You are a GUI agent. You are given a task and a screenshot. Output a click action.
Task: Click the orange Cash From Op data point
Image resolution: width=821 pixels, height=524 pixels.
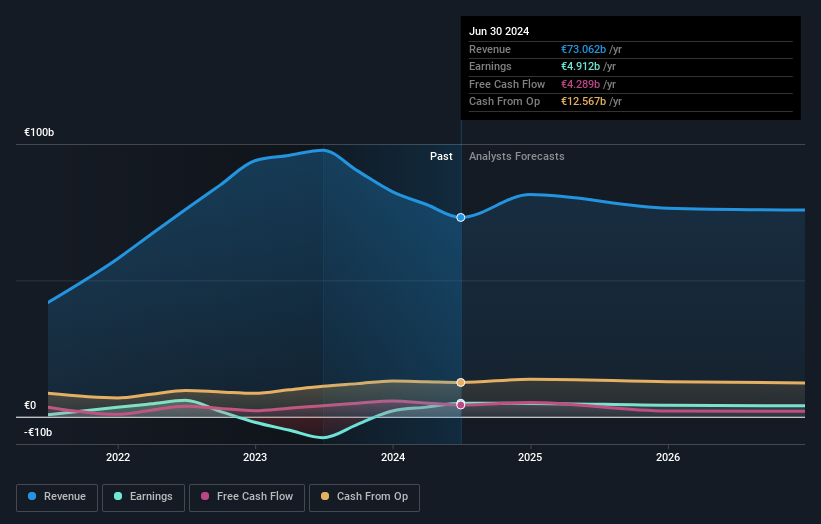click(460, 383)
